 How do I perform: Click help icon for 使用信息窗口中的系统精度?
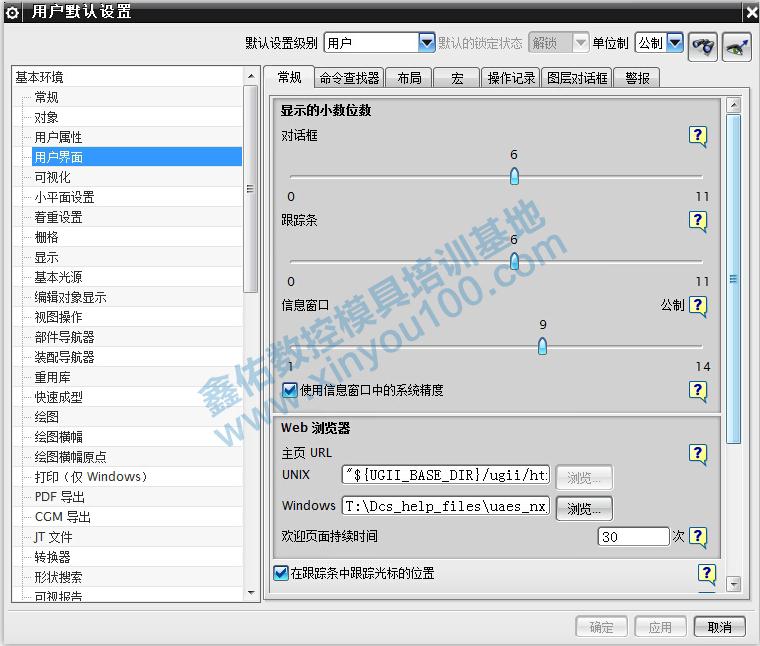pyautogui.click(x=698, y=391)
